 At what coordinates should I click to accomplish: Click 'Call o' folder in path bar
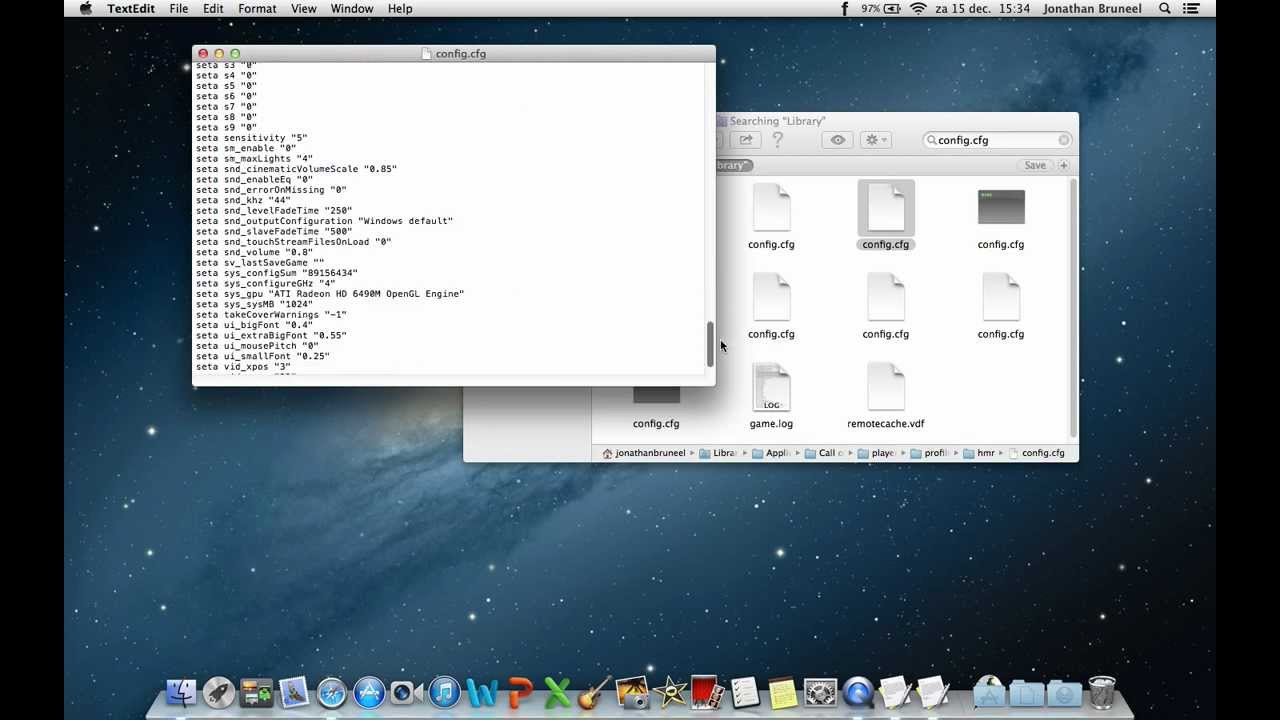[826, 453]
